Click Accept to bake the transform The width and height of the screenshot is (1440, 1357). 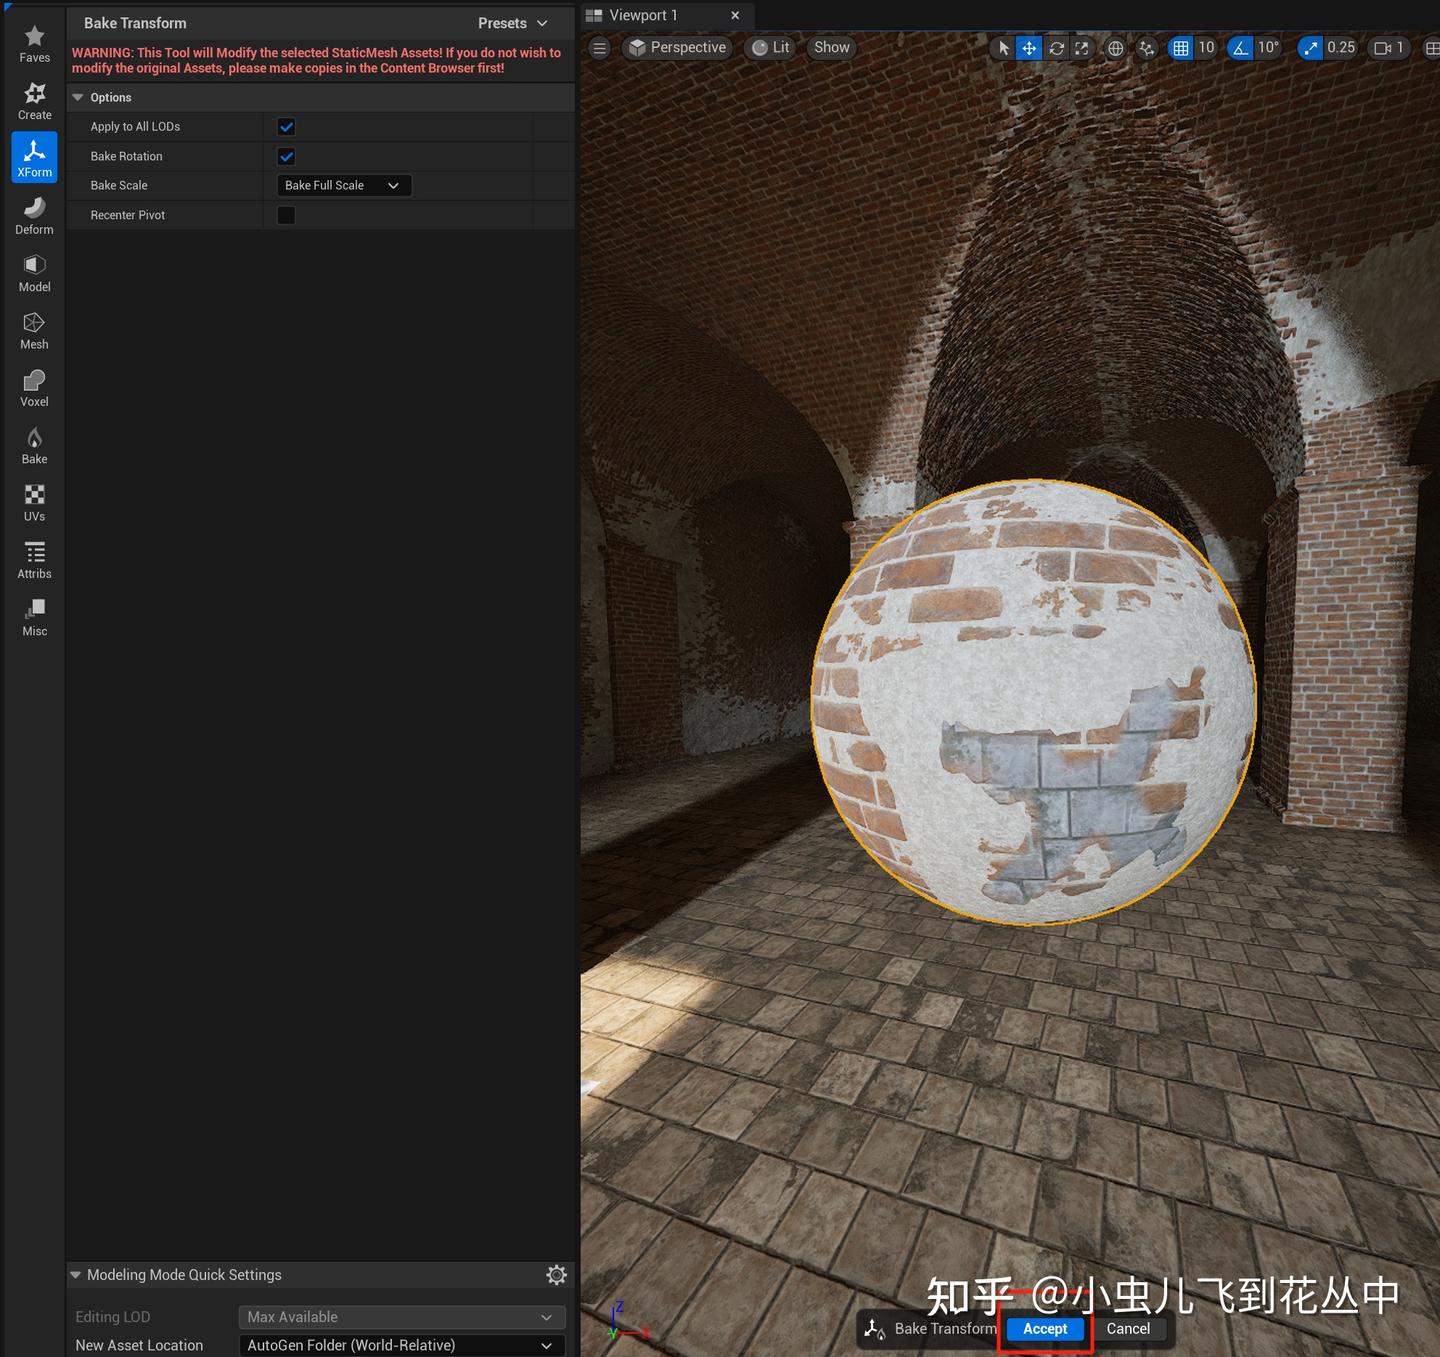1044,1329
